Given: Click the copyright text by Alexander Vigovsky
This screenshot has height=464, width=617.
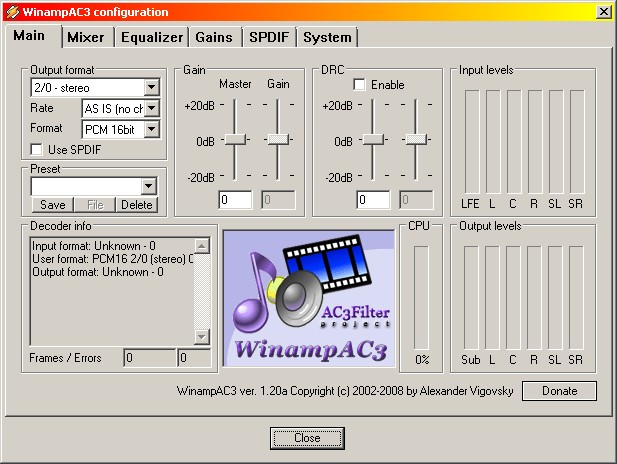Looking at the screenshot, I should point(345,391).
